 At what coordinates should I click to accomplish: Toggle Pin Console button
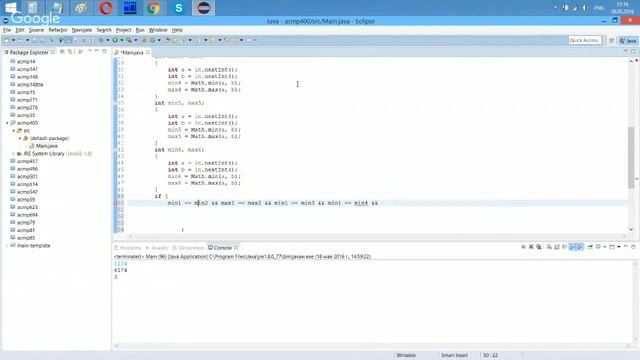[590, 247]
